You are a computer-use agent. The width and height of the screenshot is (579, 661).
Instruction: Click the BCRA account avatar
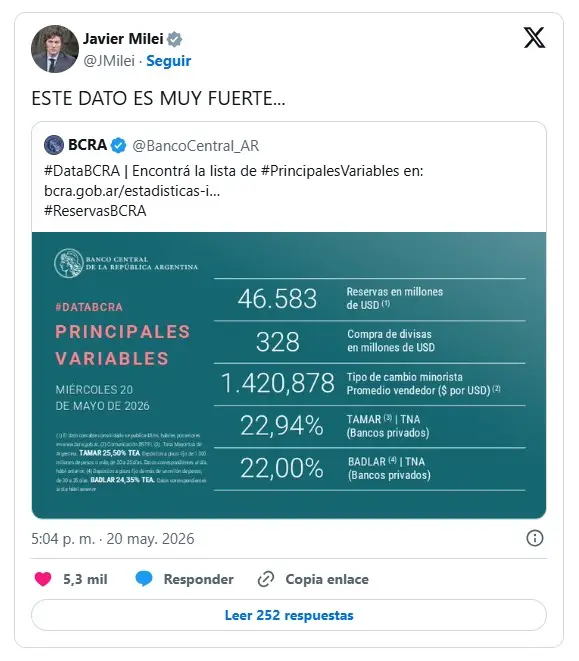tap(54, 145)
